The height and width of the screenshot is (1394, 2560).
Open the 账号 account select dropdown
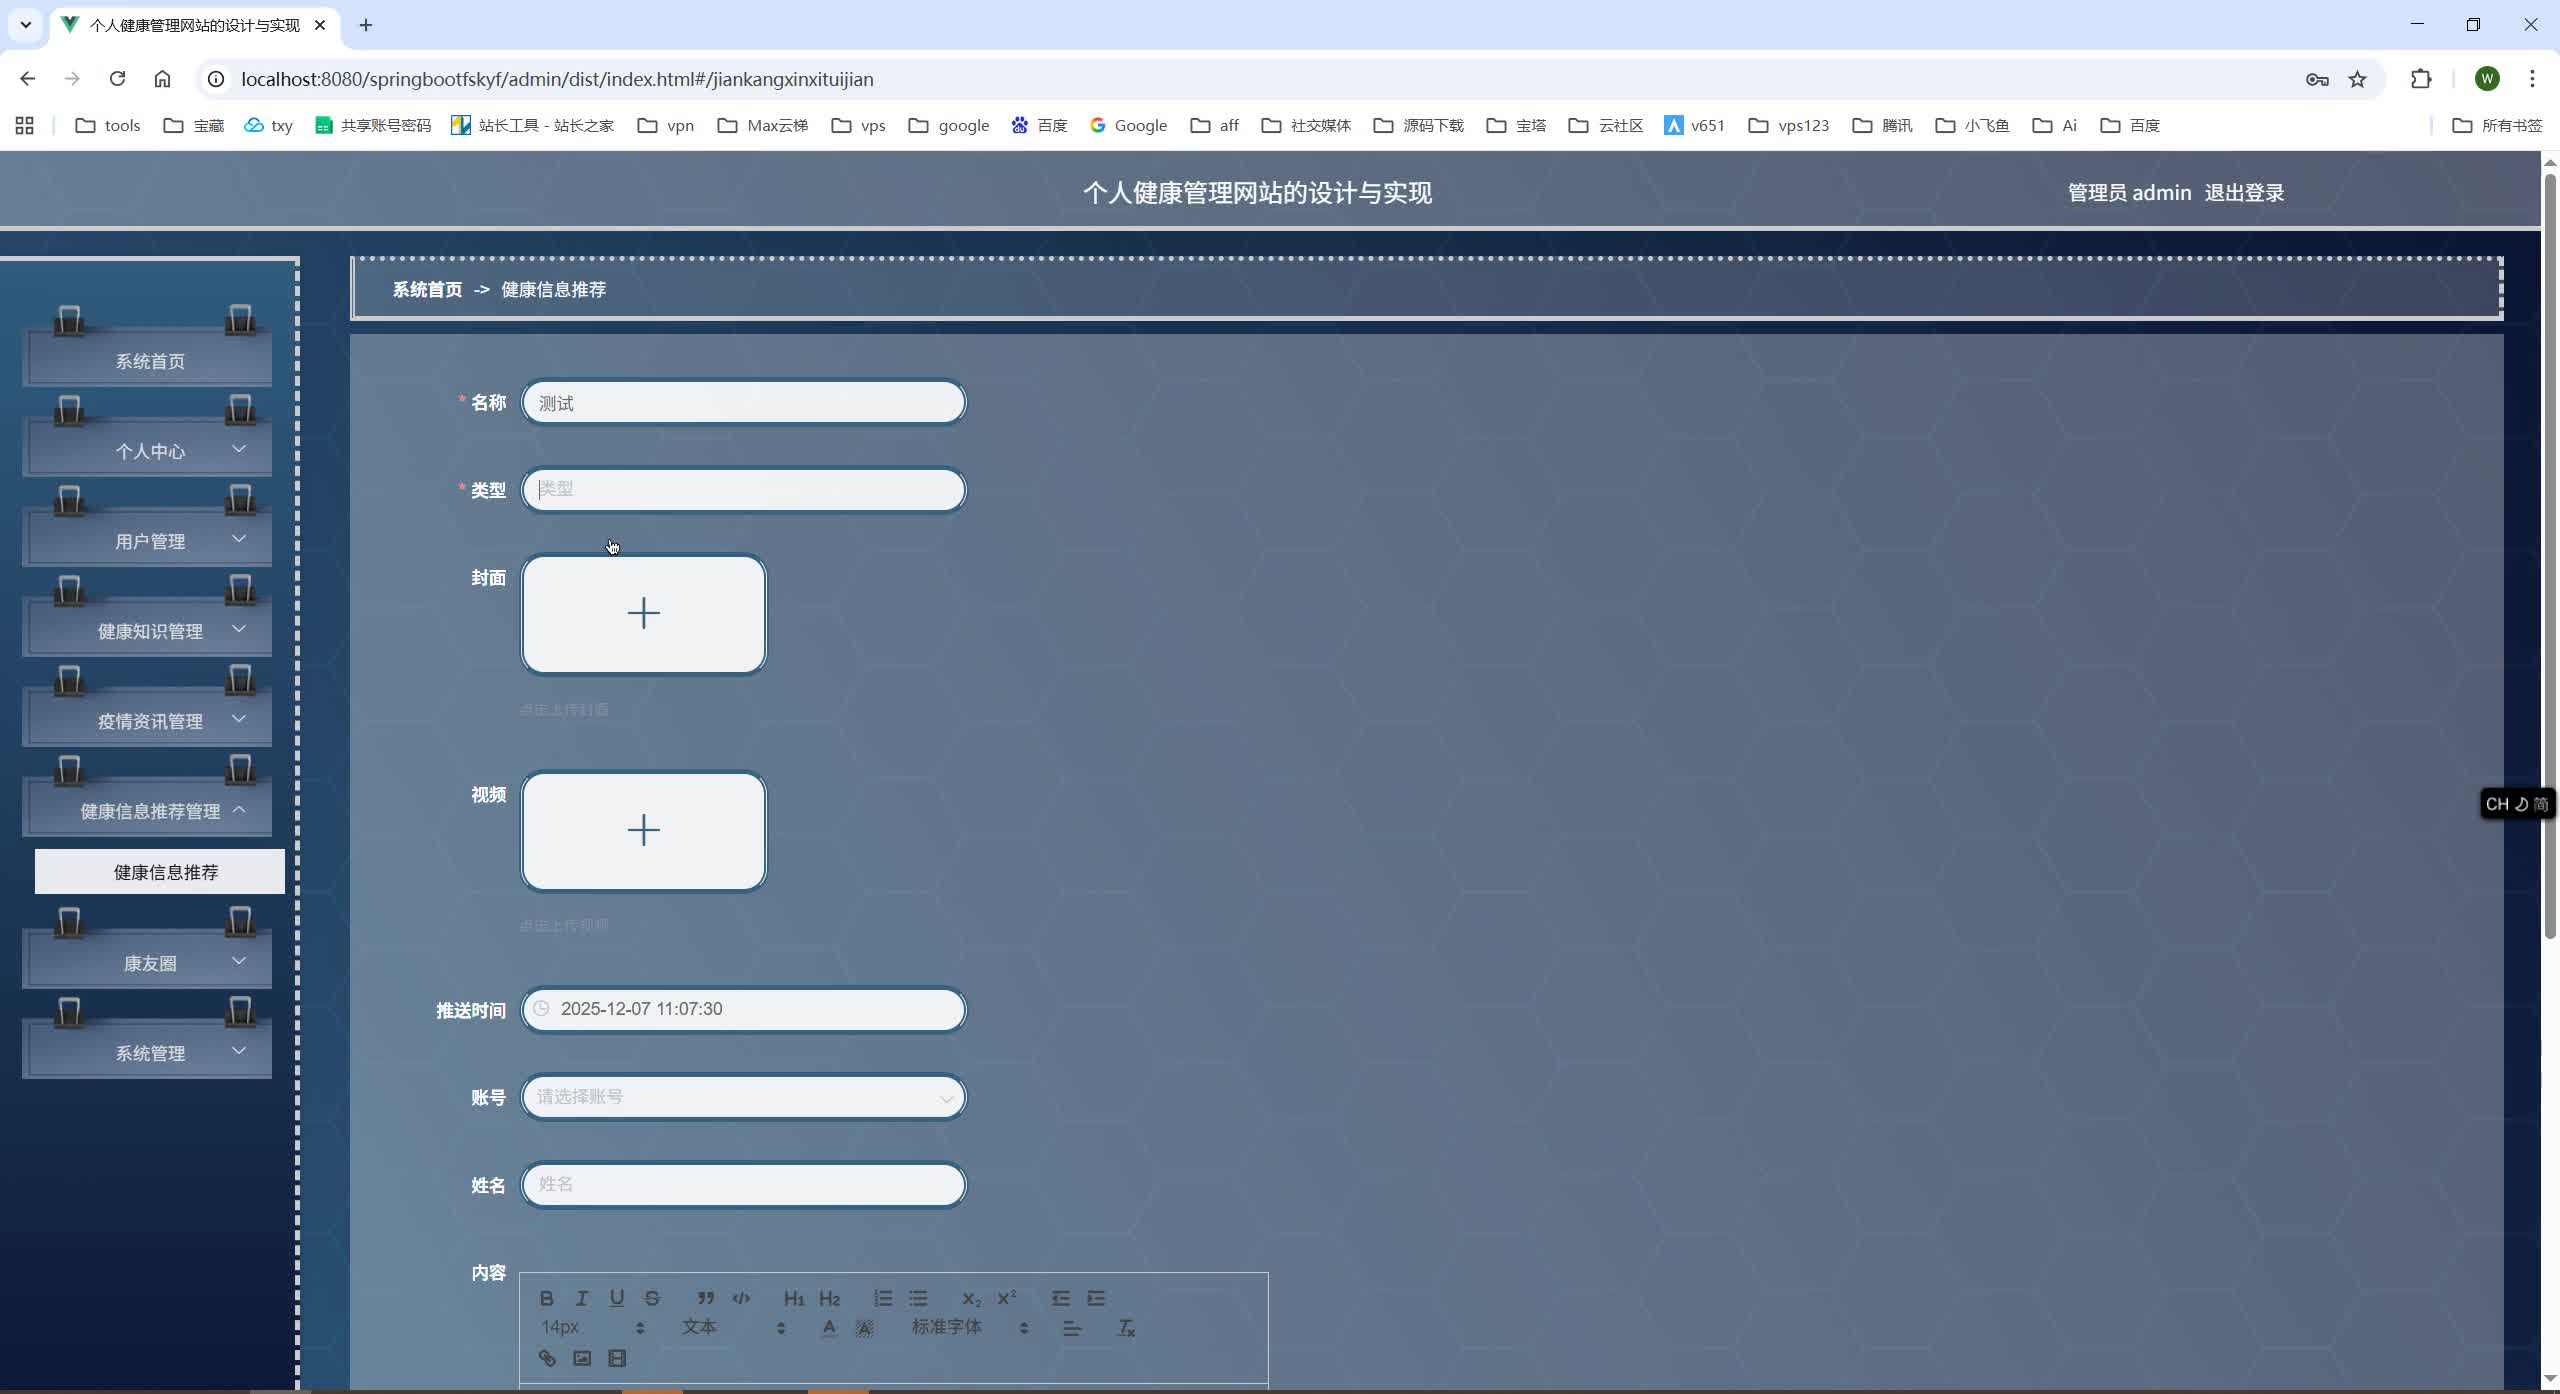tap(743, 1097)
